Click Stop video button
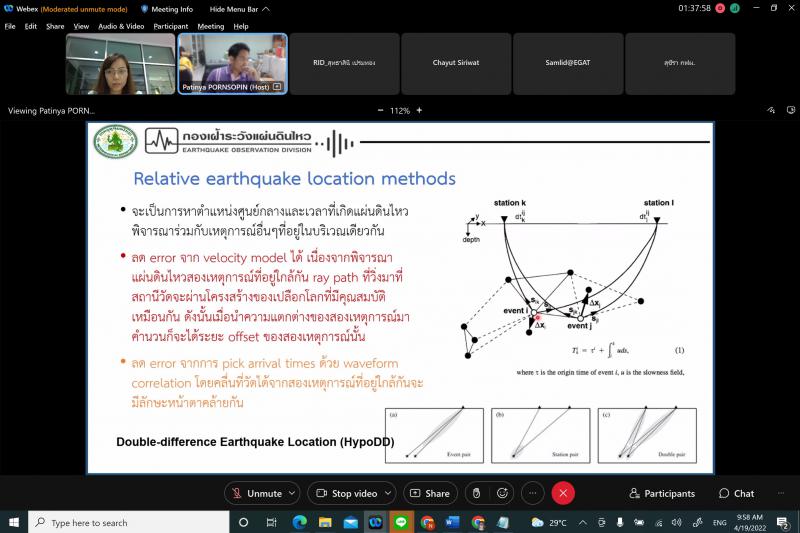 coord(348,493)
